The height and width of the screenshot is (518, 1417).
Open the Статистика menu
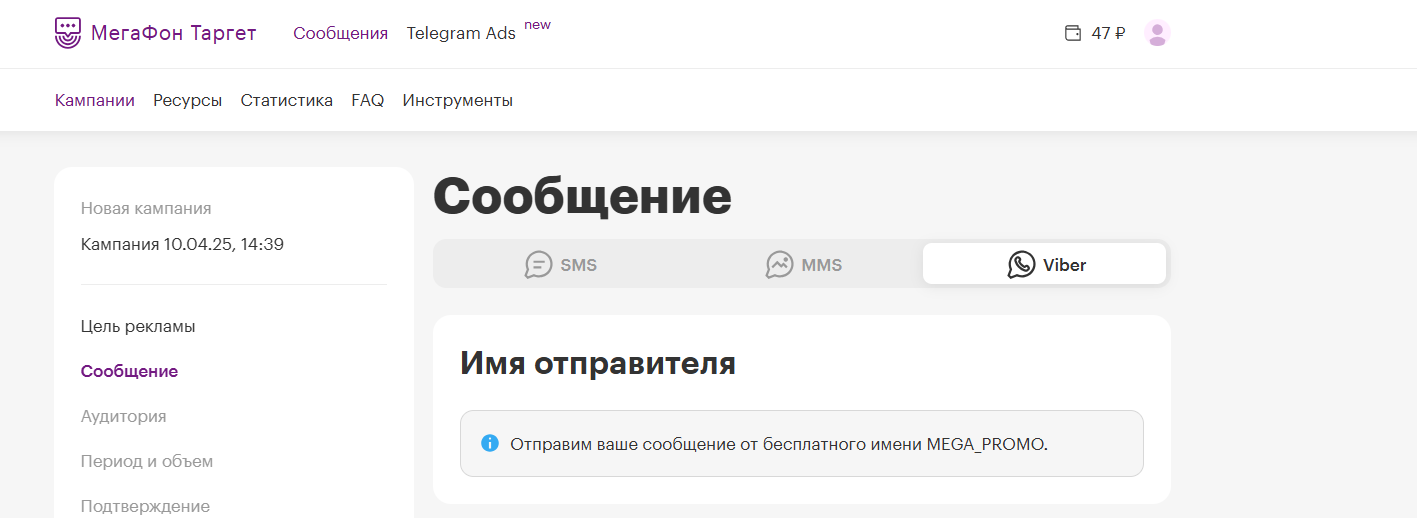click(x=287, y=100)
